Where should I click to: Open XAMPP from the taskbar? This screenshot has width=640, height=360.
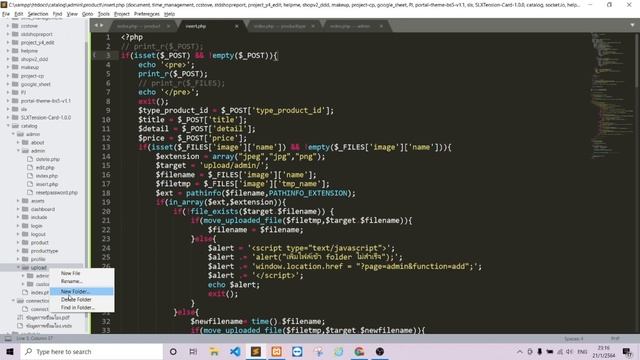click(x=276, y=351)
